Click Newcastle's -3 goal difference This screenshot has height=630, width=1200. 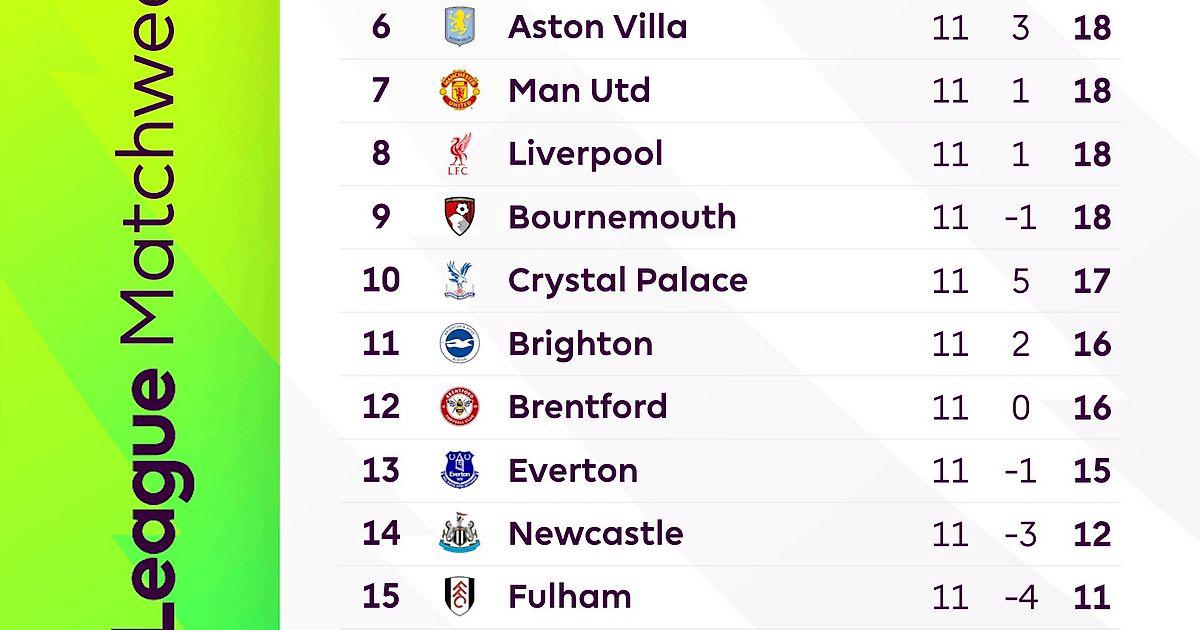click(x=1019, y=534)
